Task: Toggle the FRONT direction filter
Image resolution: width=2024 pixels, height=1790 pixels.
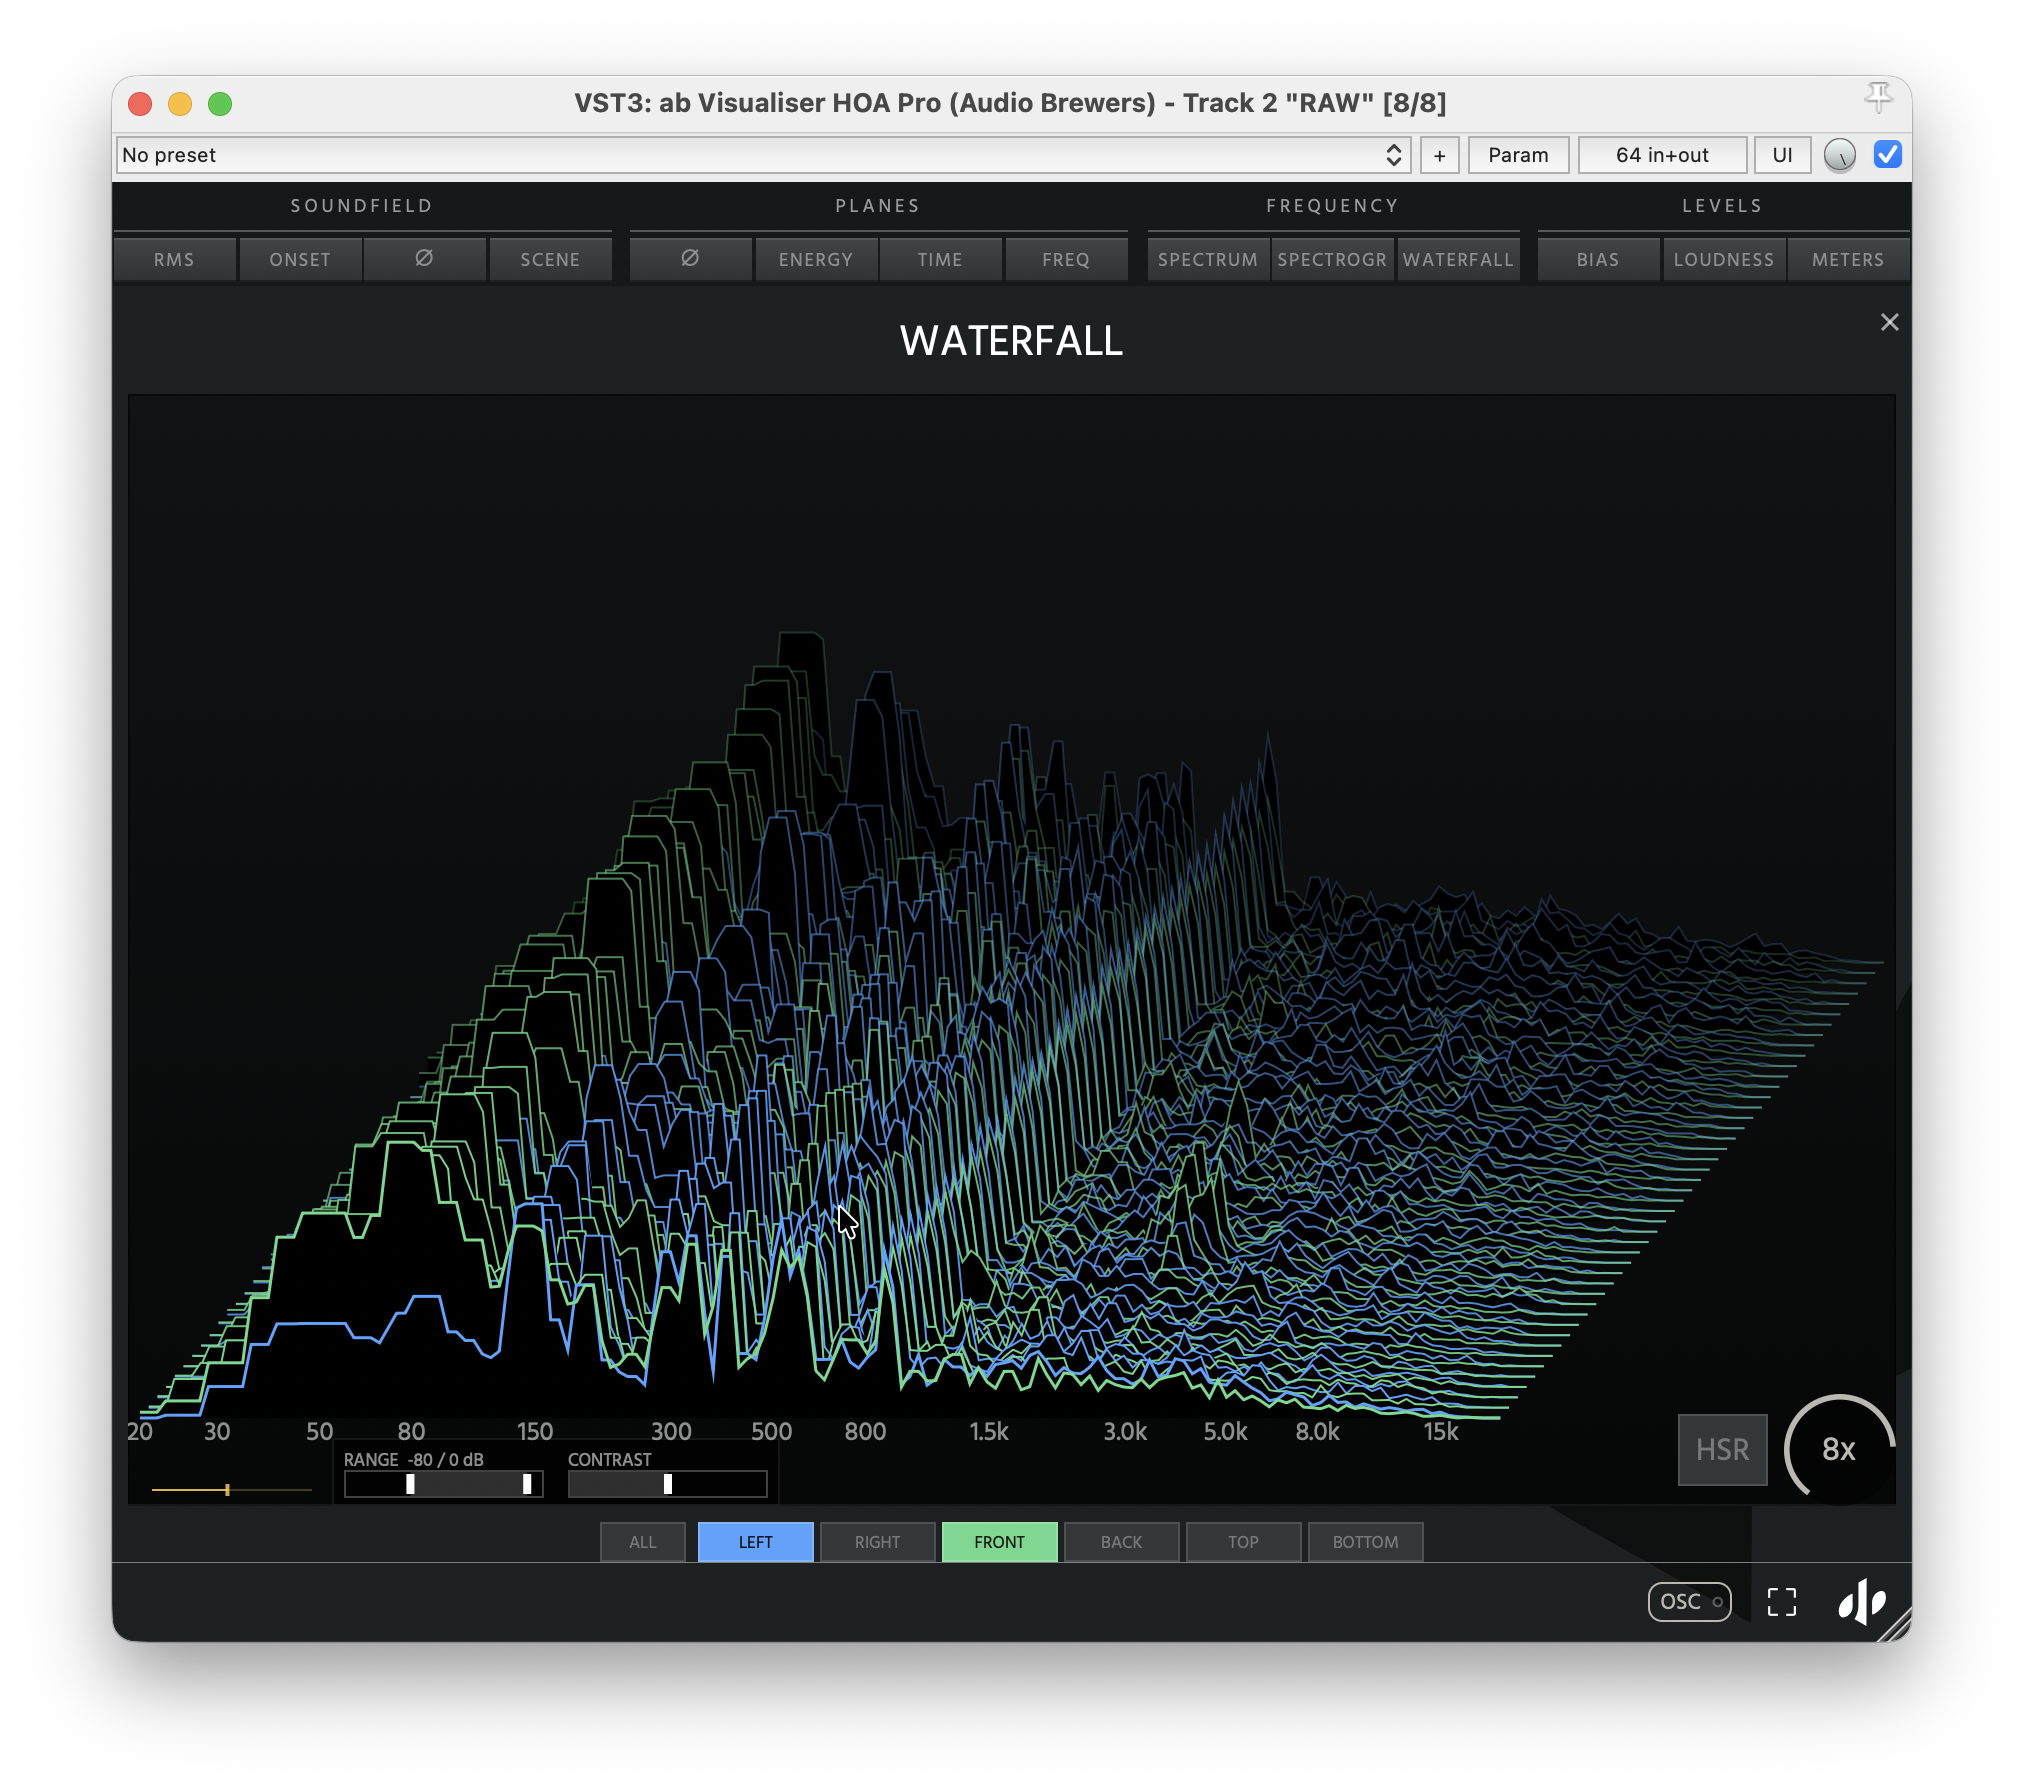Action: 1000,1542
